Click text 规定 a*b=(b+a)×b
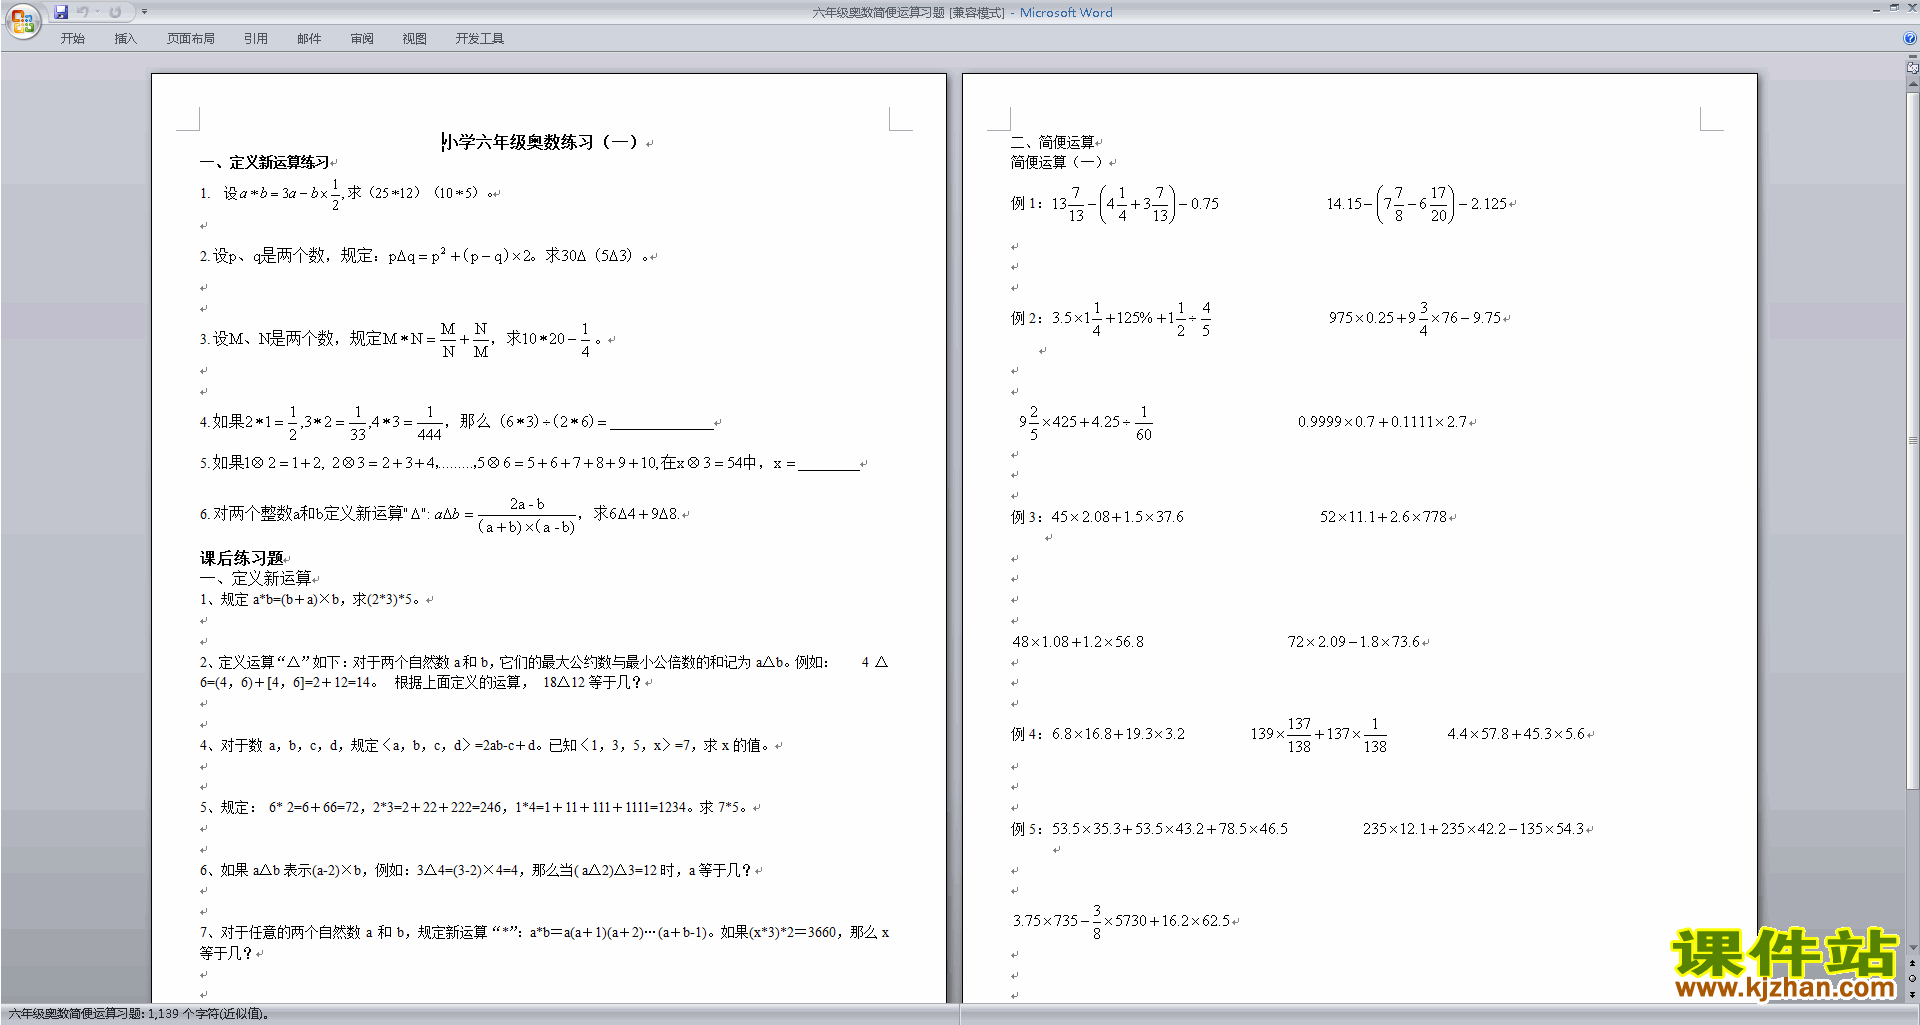This screenshot has width=1920, height=1025. [x=284, y=600]
